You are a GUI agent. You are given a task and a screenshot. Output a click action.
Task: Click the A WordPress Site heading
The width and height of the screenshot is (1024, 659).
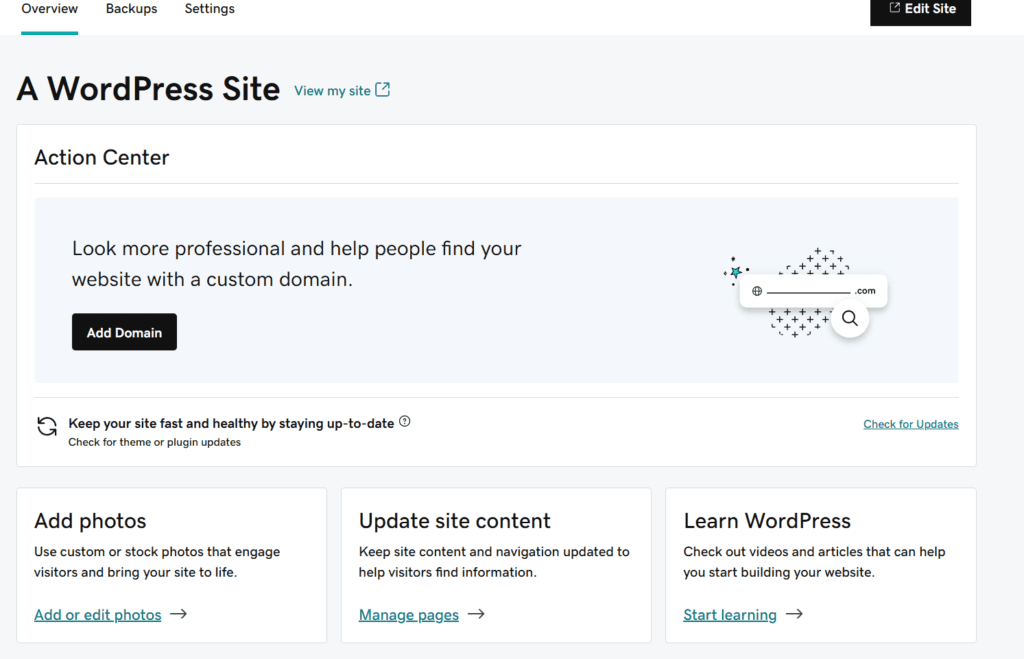[x=148, y=89]
